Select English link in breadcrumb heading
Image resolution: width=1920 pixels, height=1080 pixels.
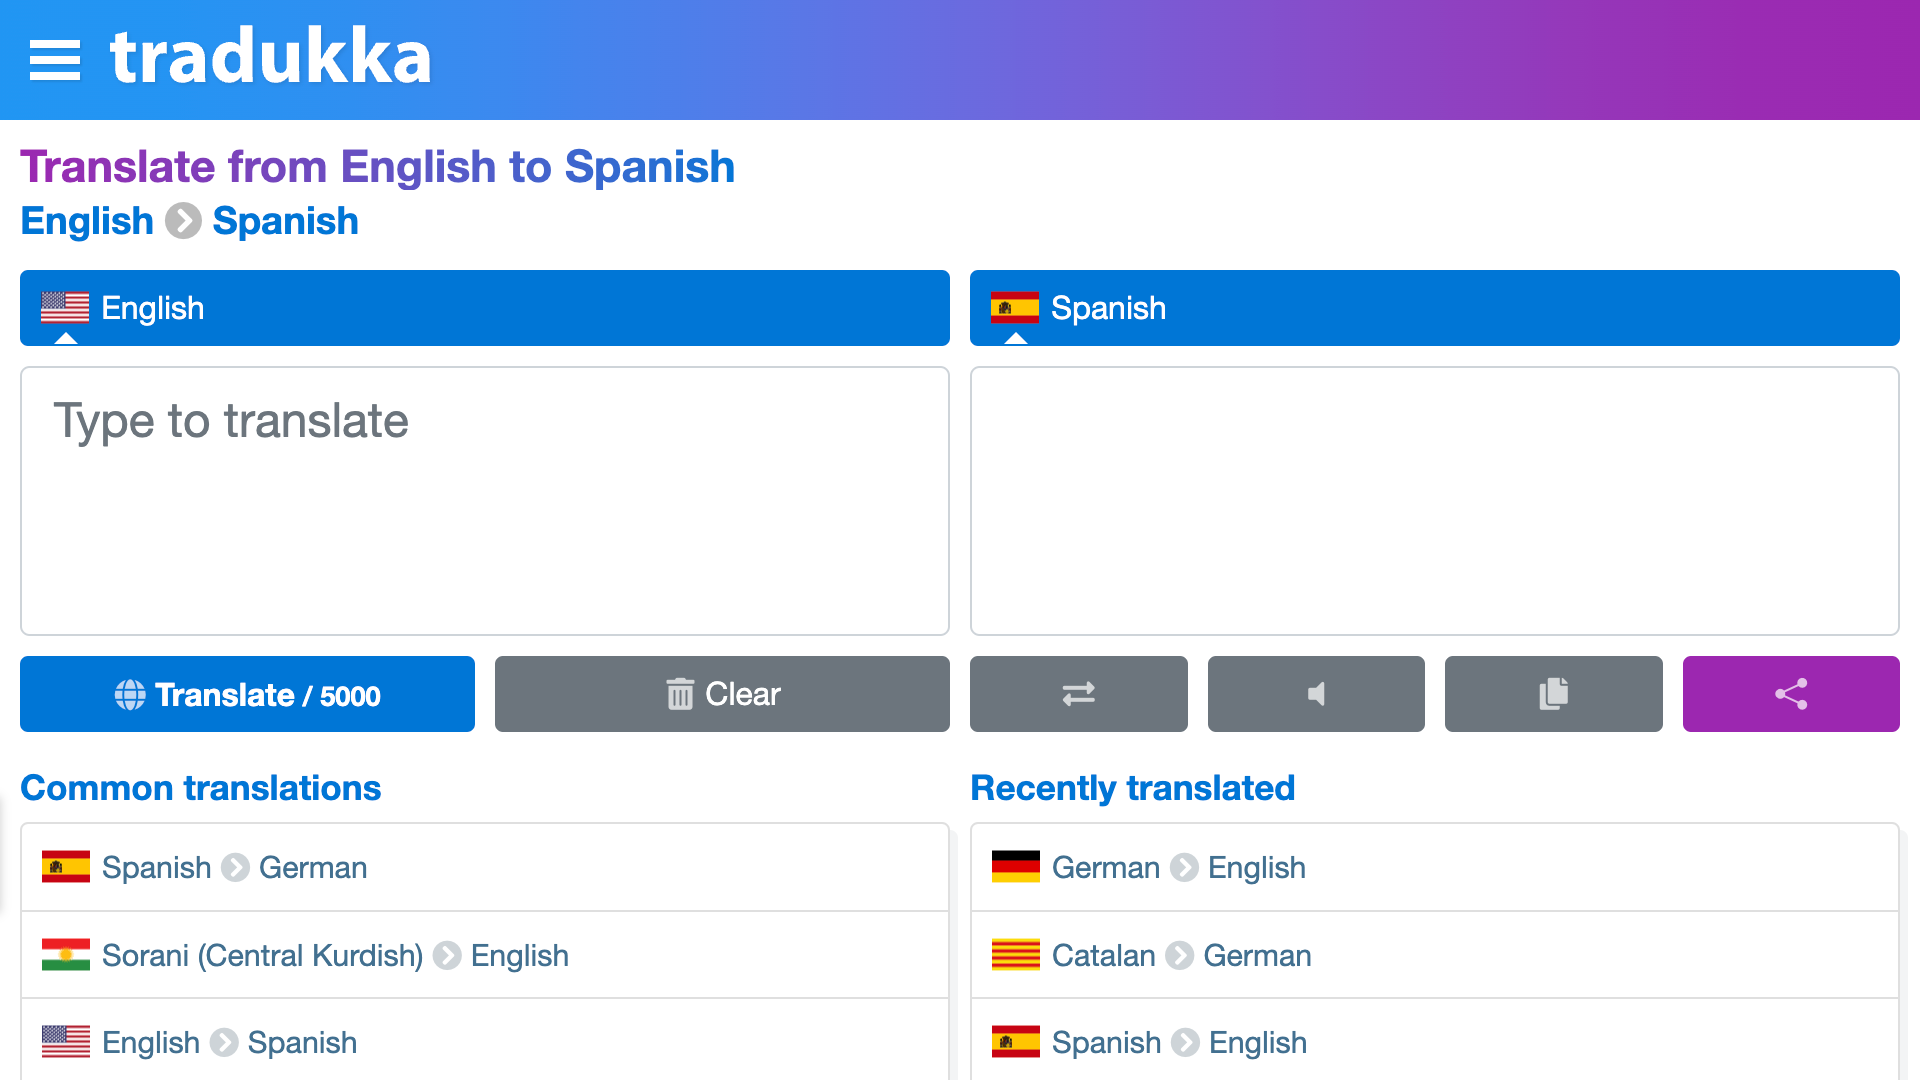(87, 221)
